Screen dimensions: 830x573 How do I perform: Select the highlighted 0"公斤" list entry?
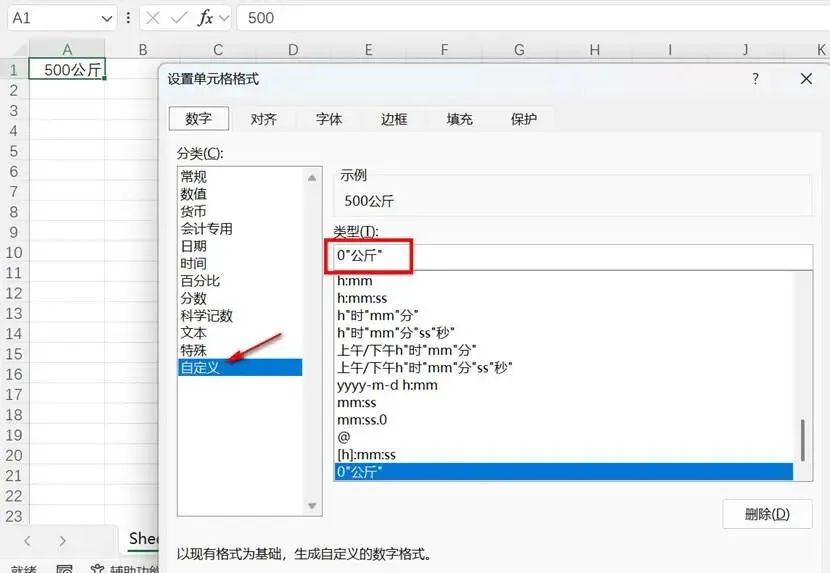pos(564,472)
